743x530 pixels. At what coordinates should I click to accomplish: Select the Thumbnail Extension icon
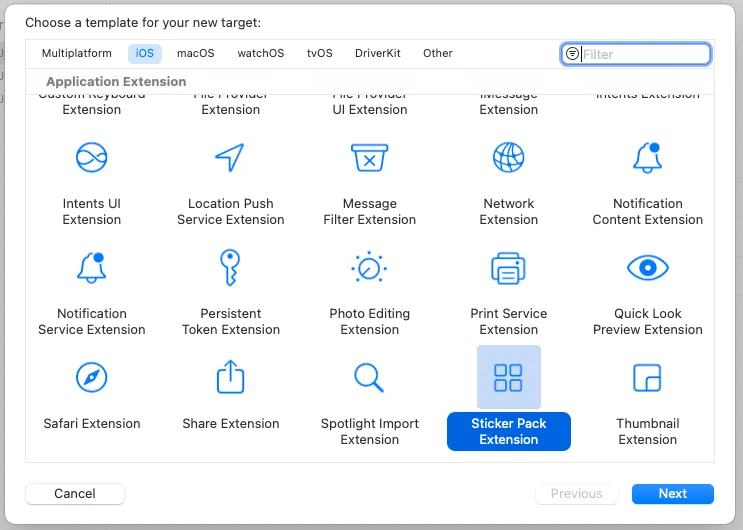click(647, 377)
